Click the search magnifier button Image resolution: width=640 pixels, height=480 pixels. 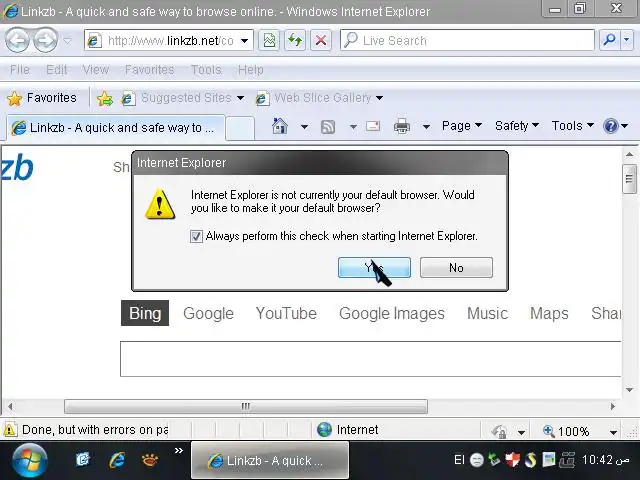tap(609, 40)
